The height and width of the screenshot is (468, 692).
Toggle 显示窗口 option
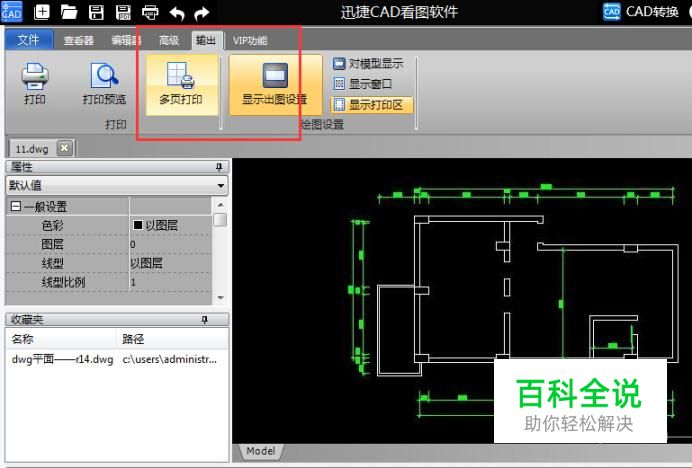[363, 84]
